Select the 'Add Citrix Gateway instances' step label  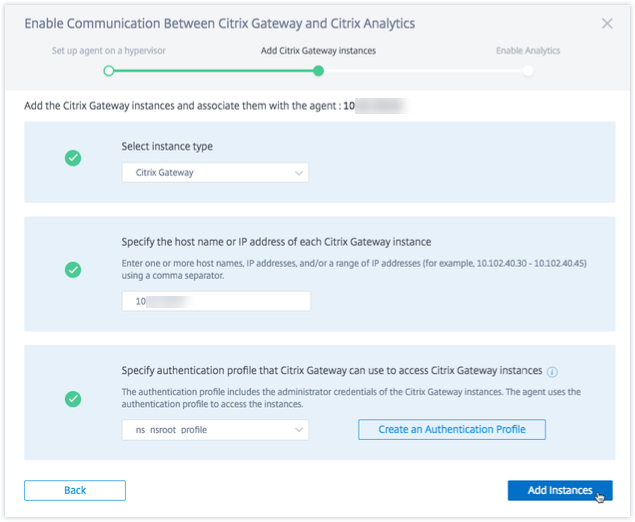(317, 50)
